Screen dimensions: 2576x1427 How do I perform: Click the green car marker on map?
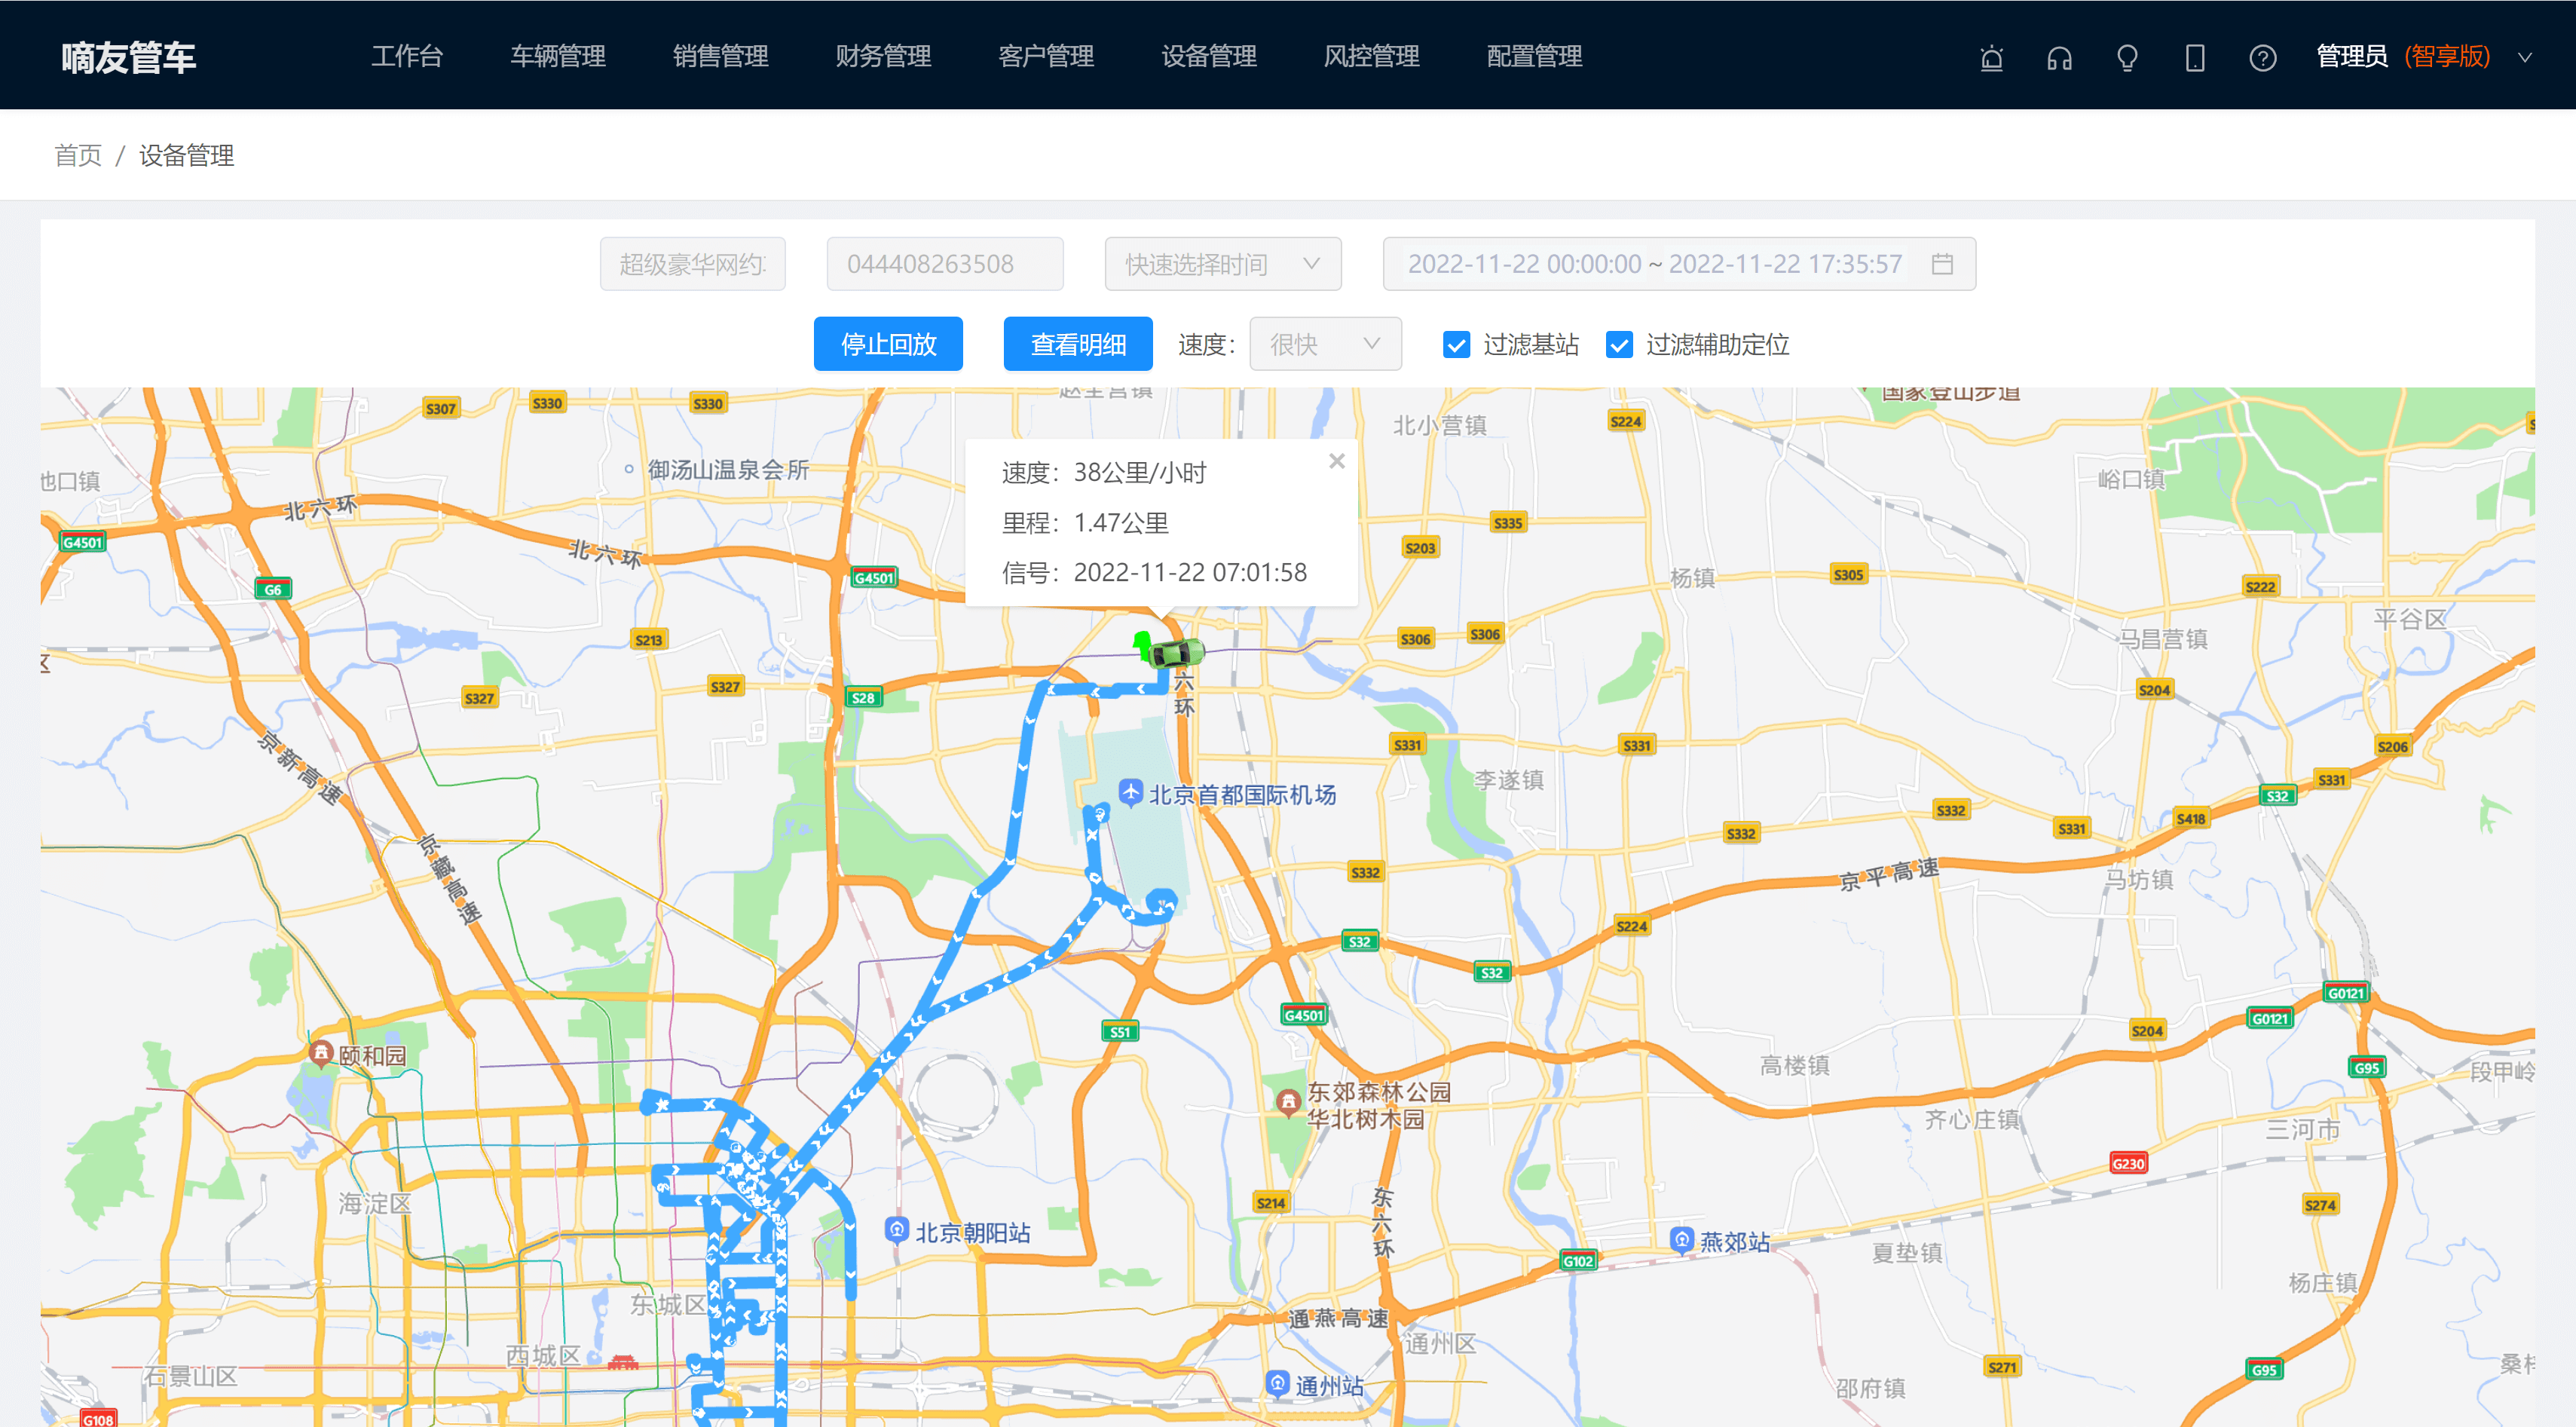(1176, 653)
